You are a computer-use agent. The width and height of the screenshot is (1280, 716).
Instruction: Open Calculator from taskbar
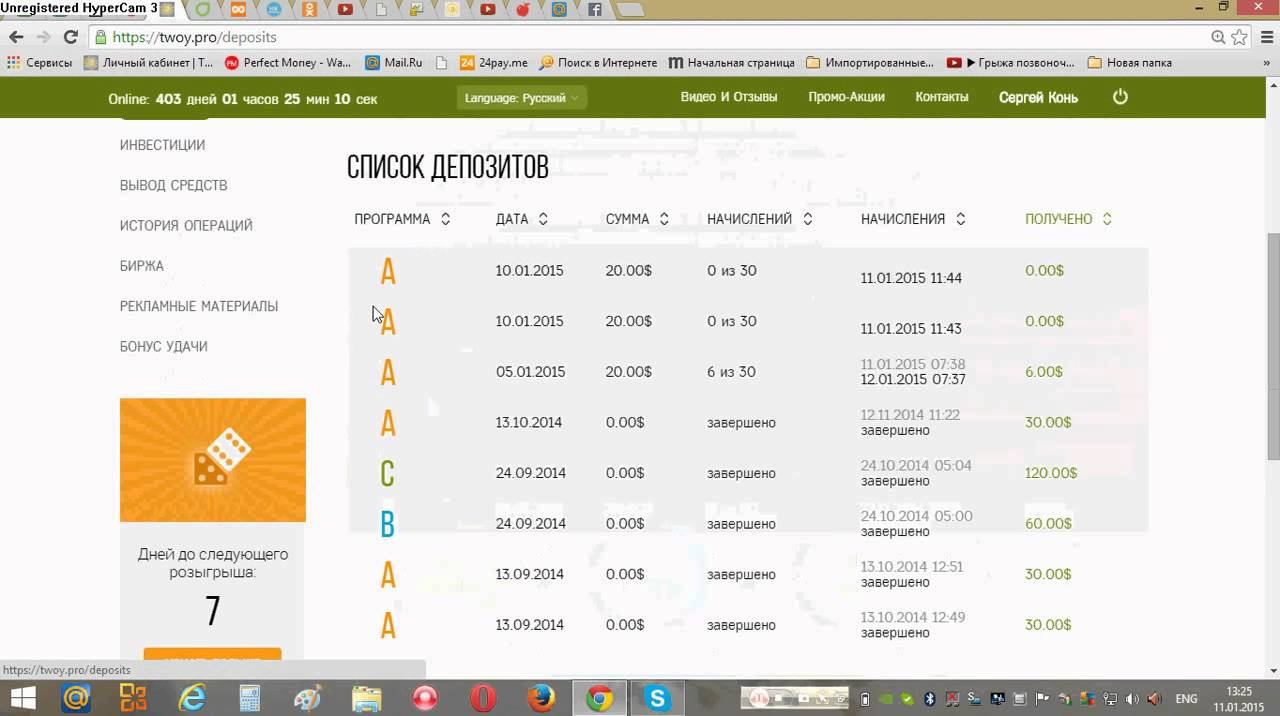tap(250, 697)
